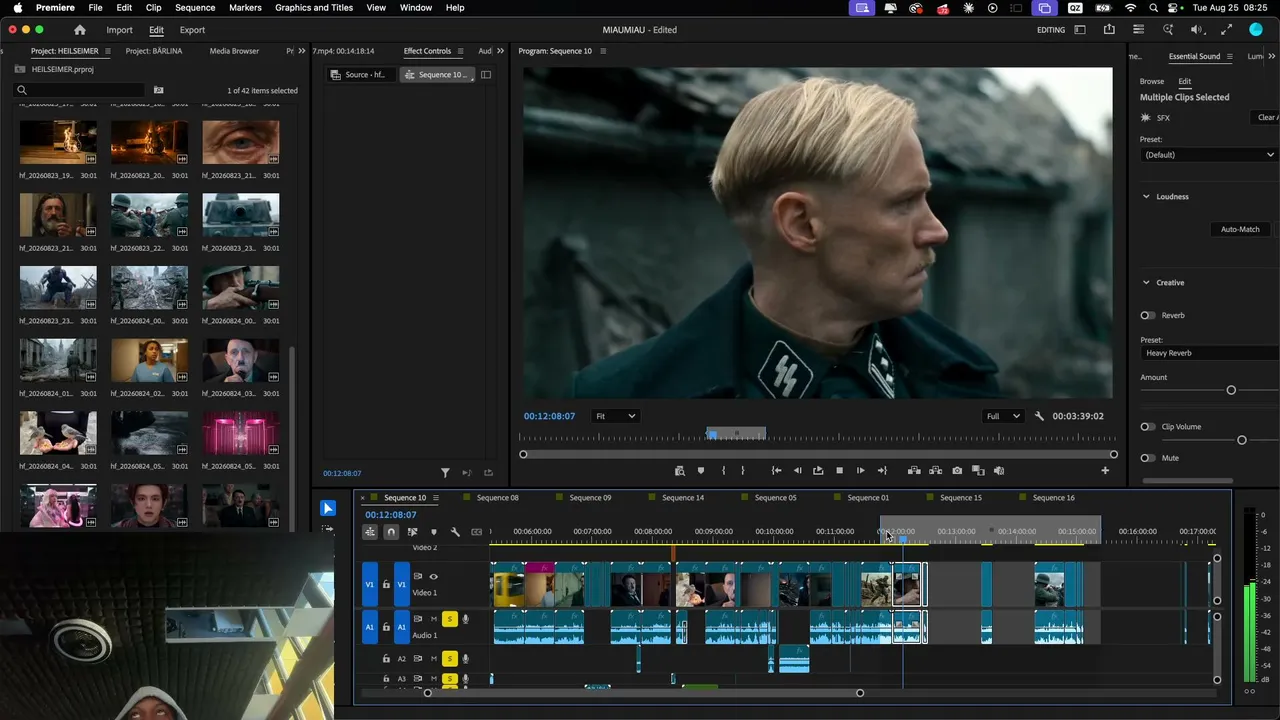Switch to the Sequence 08 tab

(497, 498)
